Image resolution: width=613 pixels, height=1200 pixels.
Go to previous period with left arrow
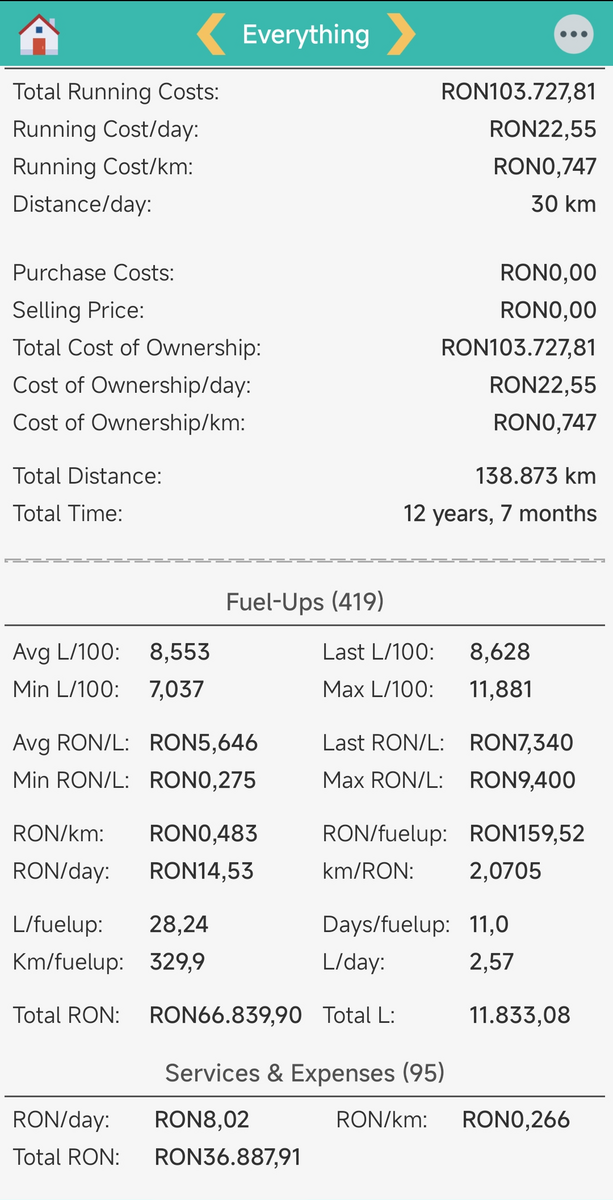coord(211,35)
